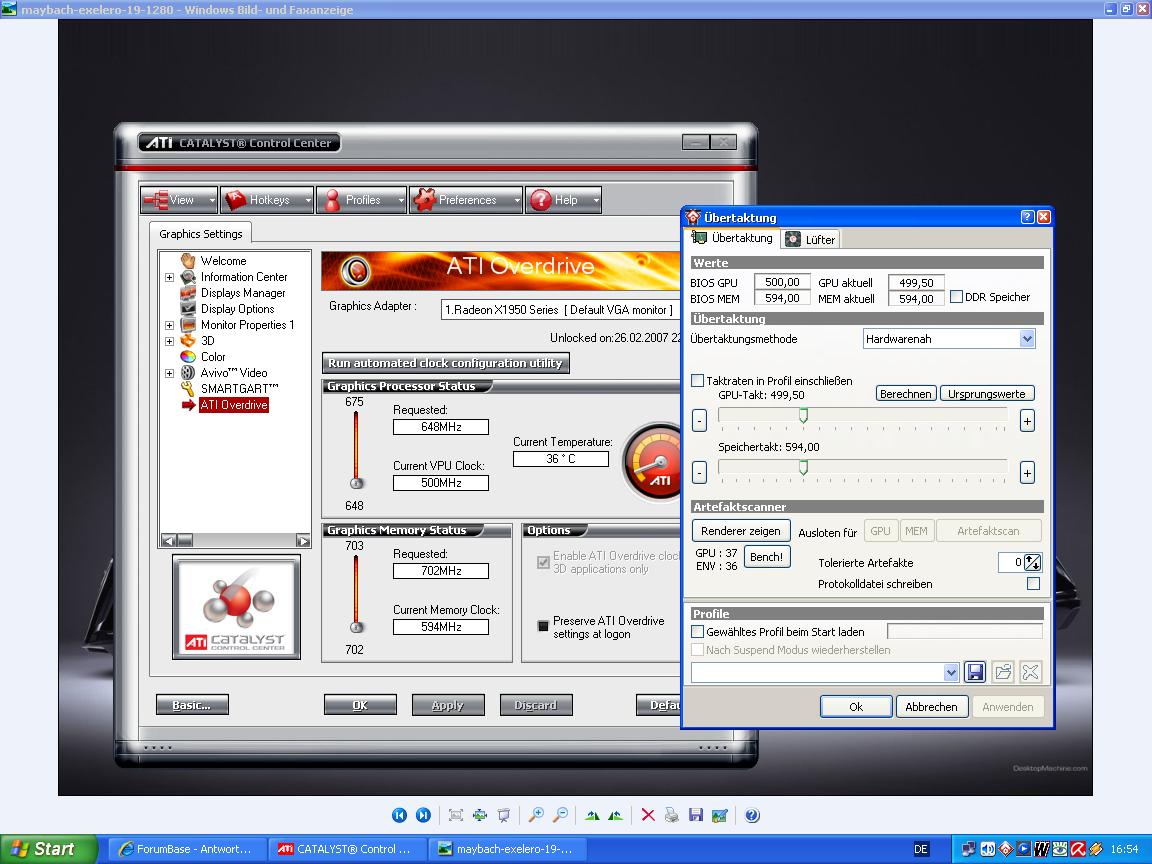Open the volume icon in system tray

click(987, 849)
